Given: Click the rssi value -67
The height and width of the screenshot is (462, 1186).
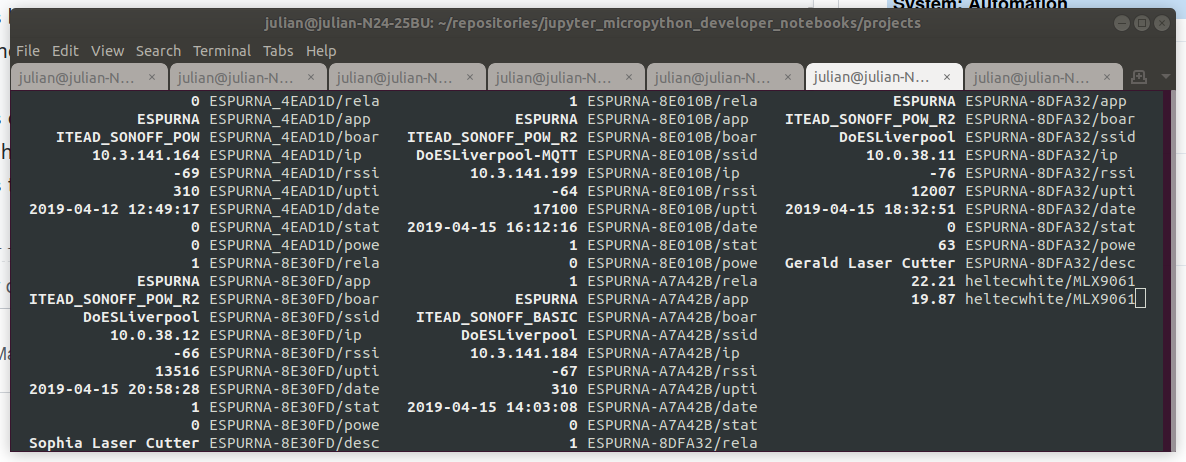Looking at the screenshot, I should click(564, 371).
